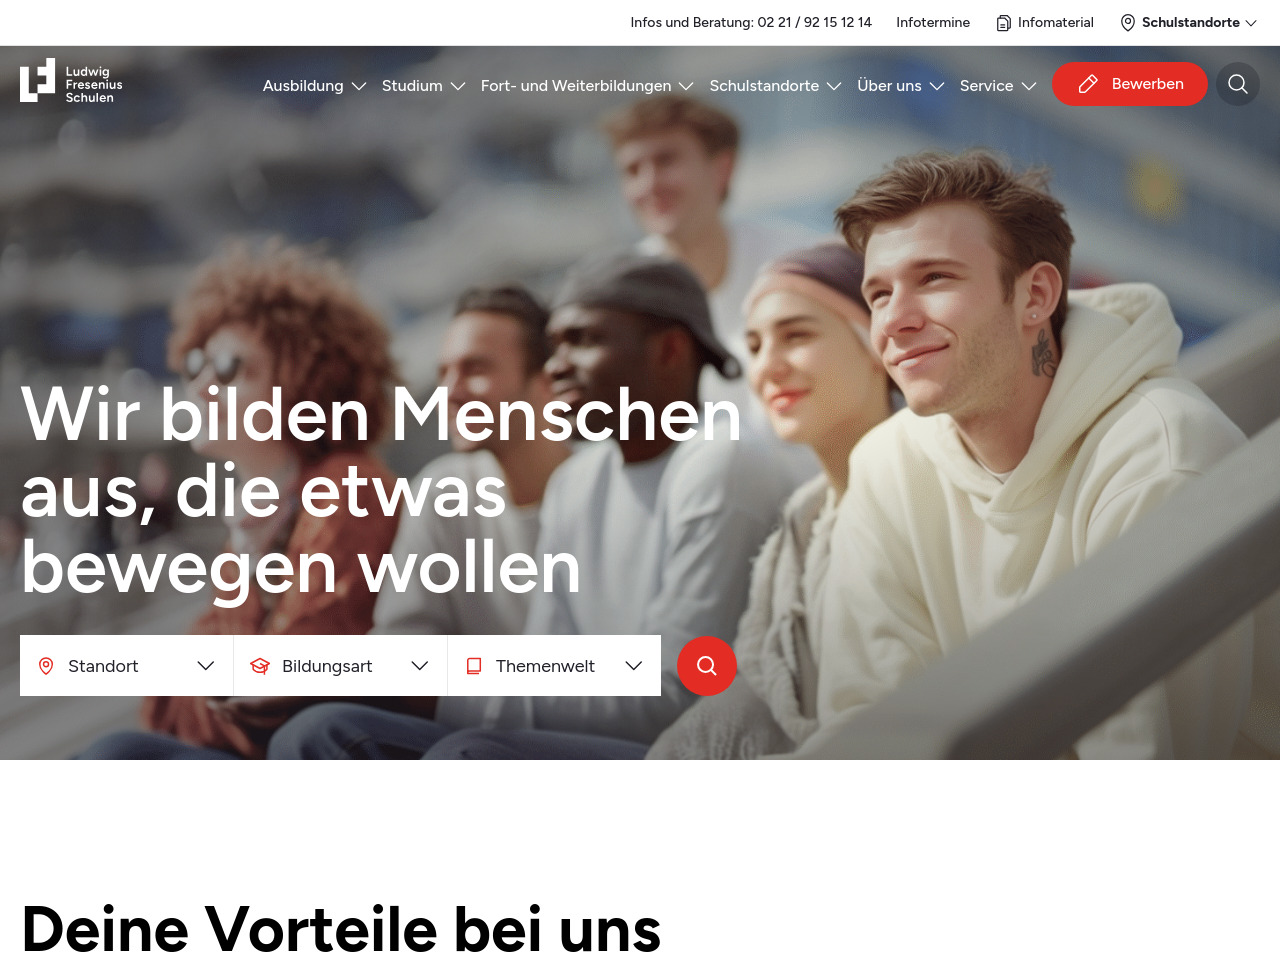The image size is (1280, 960).
Task: Expand the Themenwelt dropdown chevron
Action: pos(634,666)
